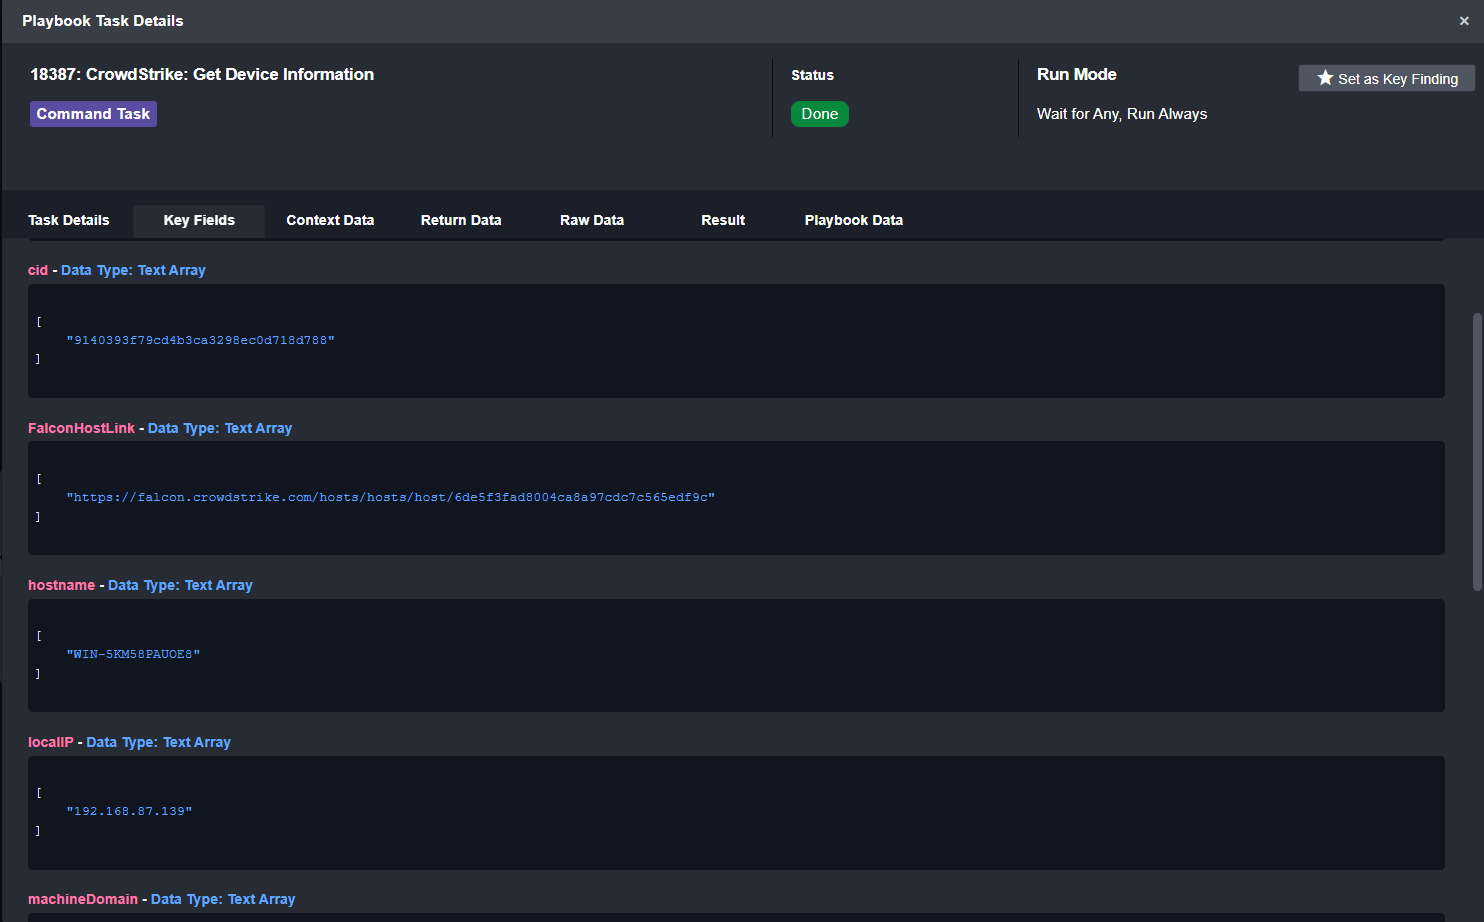Open the Task Details tab
Image resolution: width=1484 pixels, height=922 pixels.
point(69,220)
